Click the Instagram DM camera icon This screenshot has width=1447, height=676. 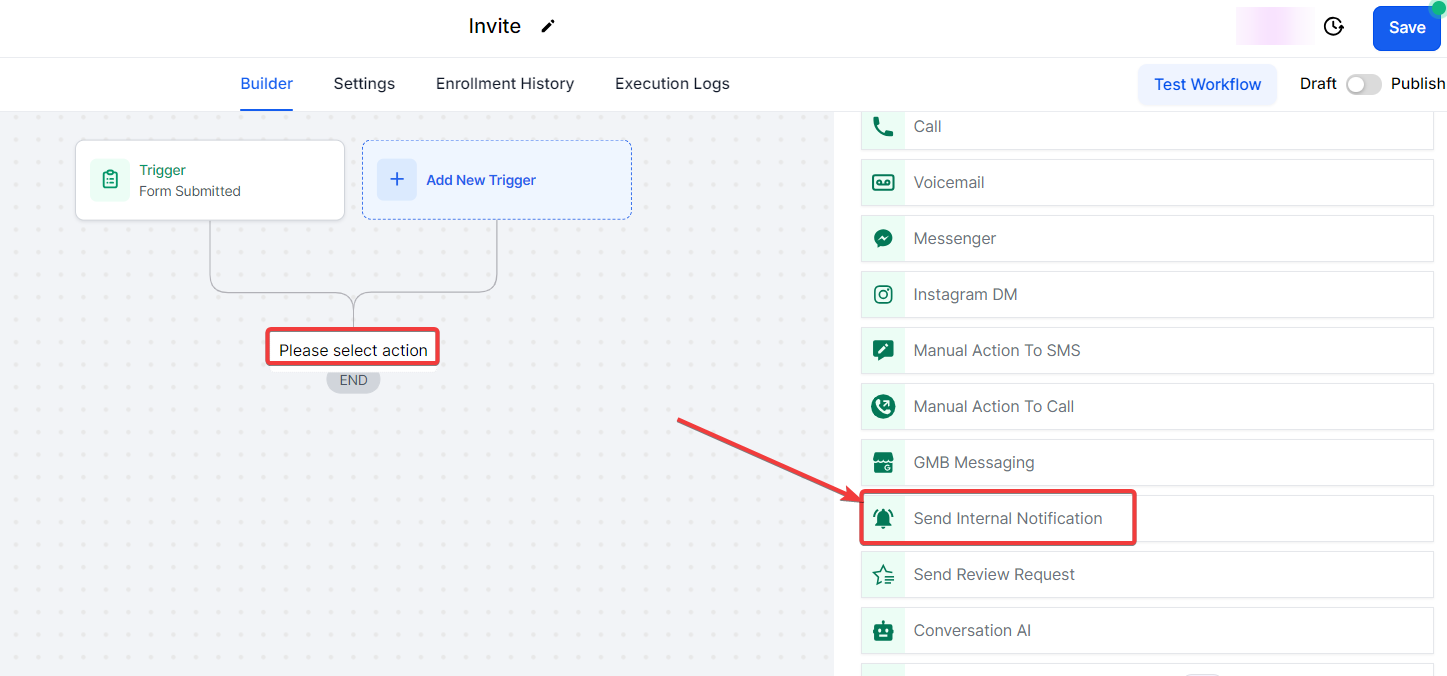[x=883, y=295]
